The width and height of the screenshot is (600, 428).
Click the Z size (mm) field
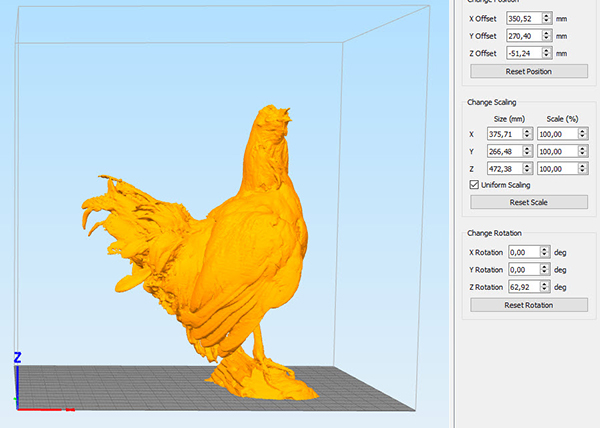503,168
